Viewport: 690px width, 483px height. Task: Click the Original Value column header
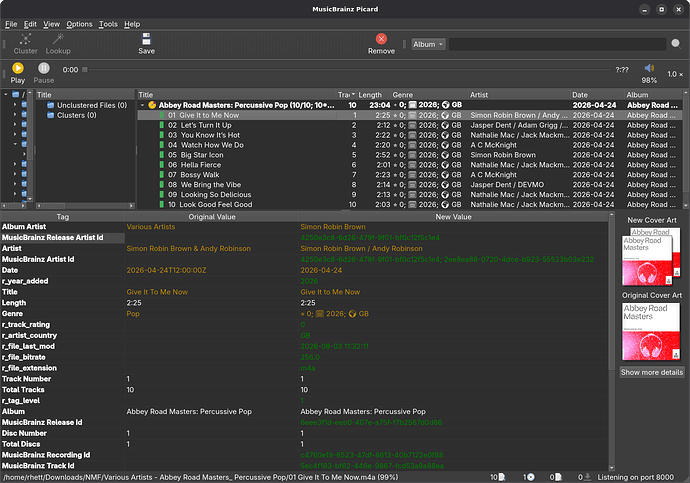tap(212, 217)
